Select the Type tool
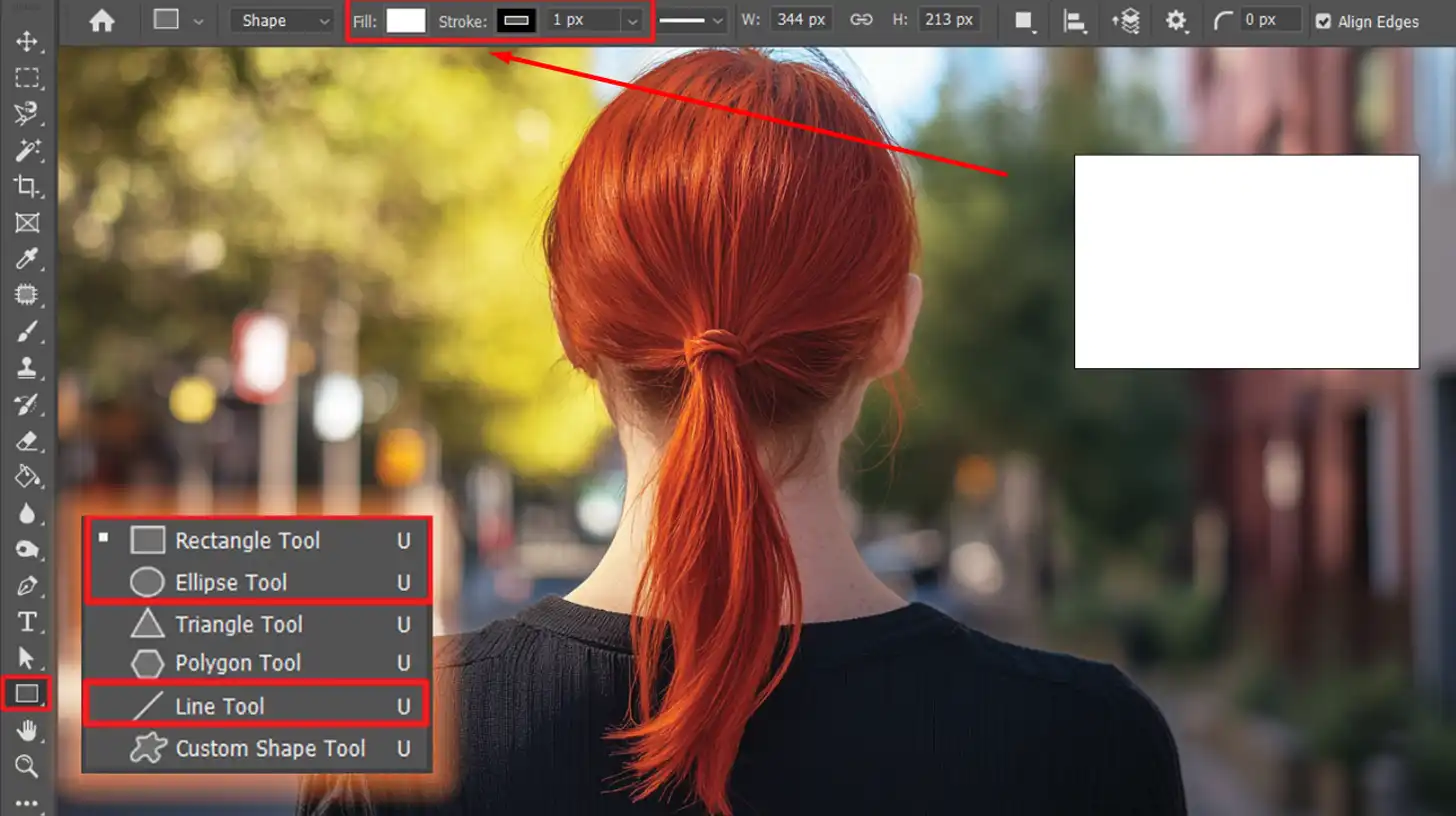 click(x=27, y=622)
